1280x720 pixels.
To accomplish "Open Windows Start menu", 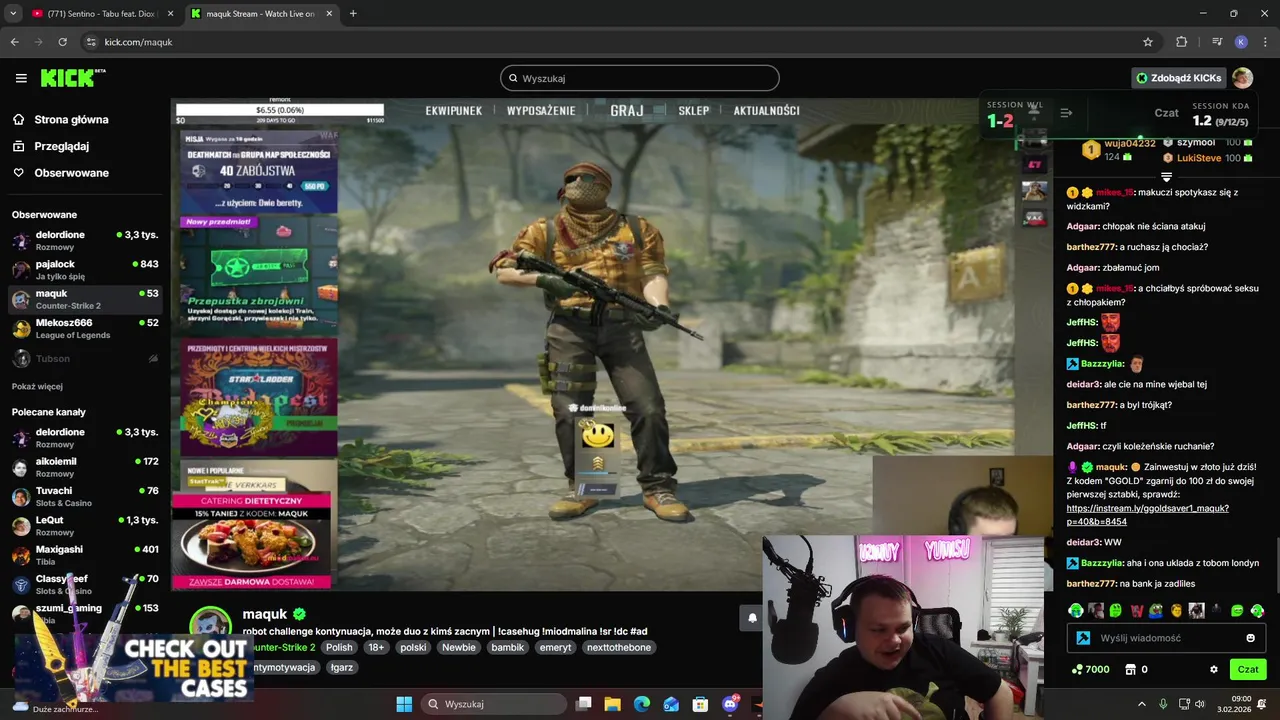I will point(404,704).
